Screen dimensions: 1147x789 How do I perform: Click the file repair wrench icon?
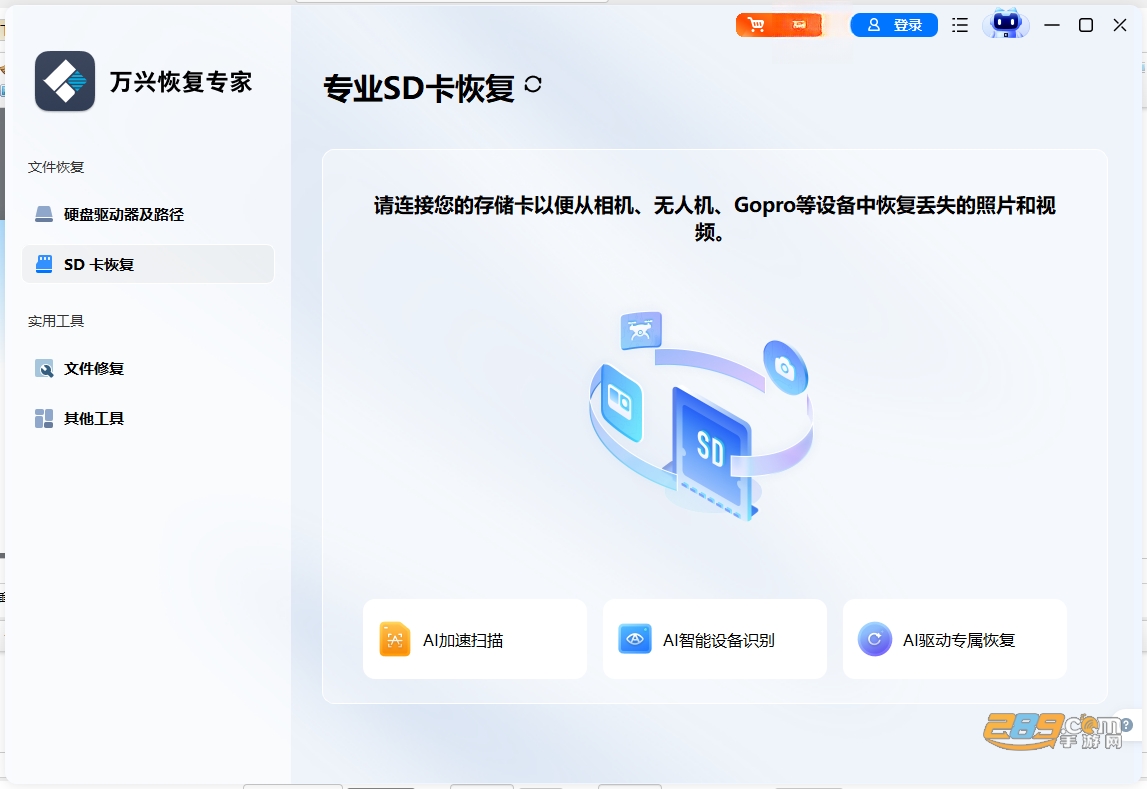pos(44,369)
